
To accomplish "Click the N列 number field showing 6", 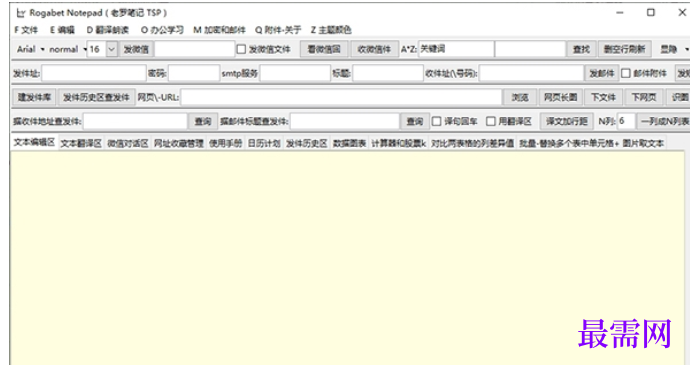I will click(626, 121).
